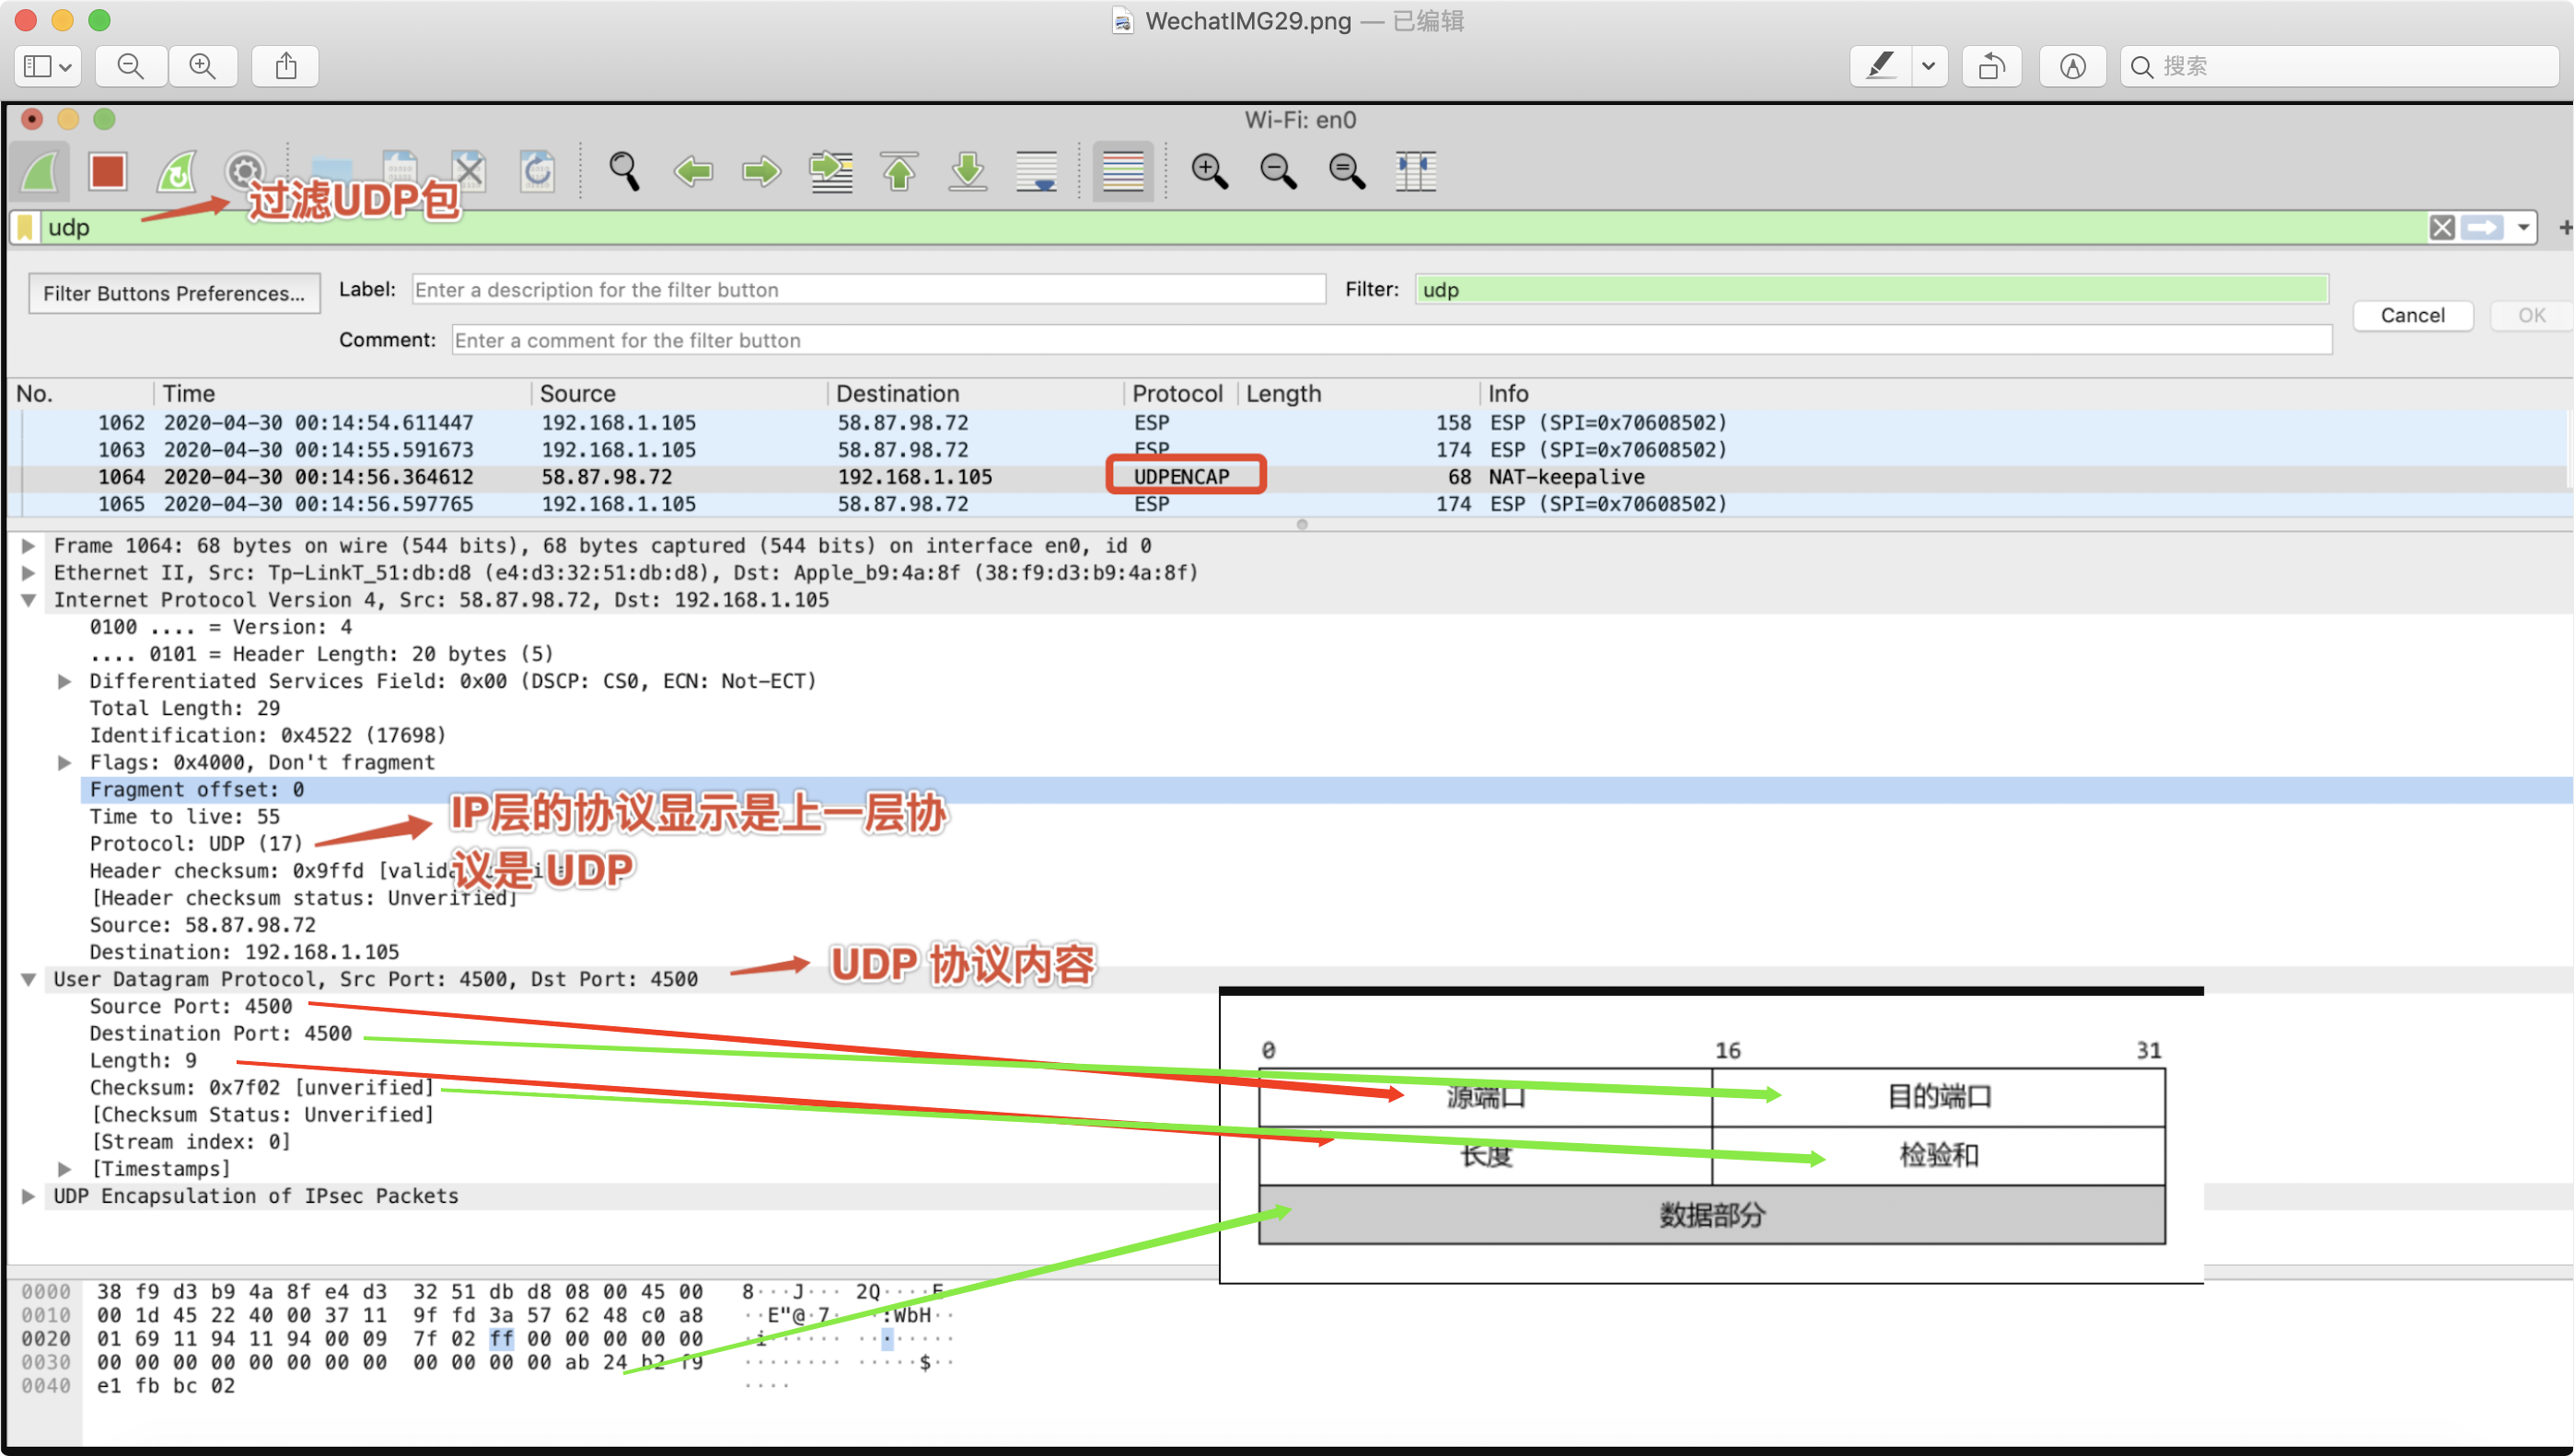This screenshot has width=2574, height=1456.
Task: Toggle auto scroll during live capture
Action: tap(1037, 171)
